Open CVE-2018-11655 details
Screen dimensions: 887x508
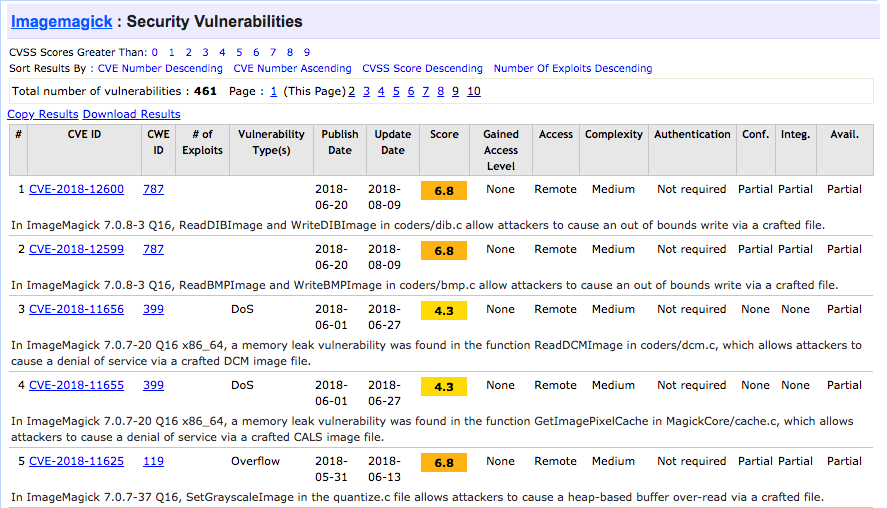pos(76,385)
